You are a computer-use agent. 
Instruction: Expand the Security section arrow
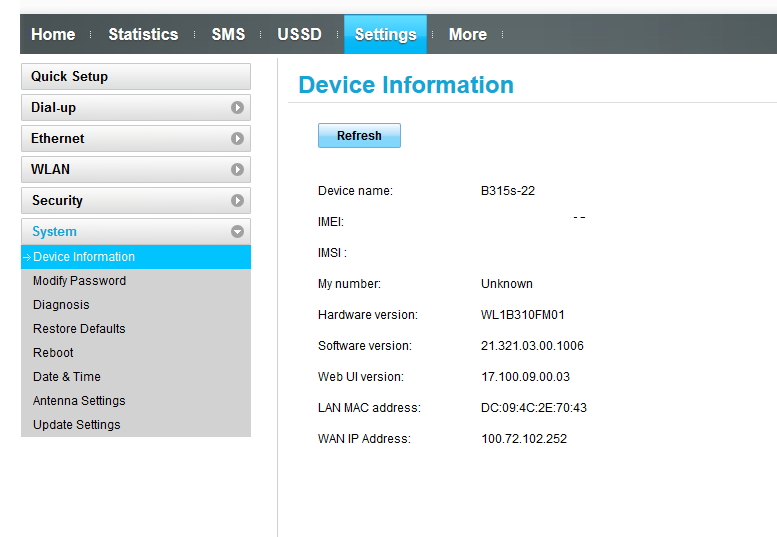(237, 201)
